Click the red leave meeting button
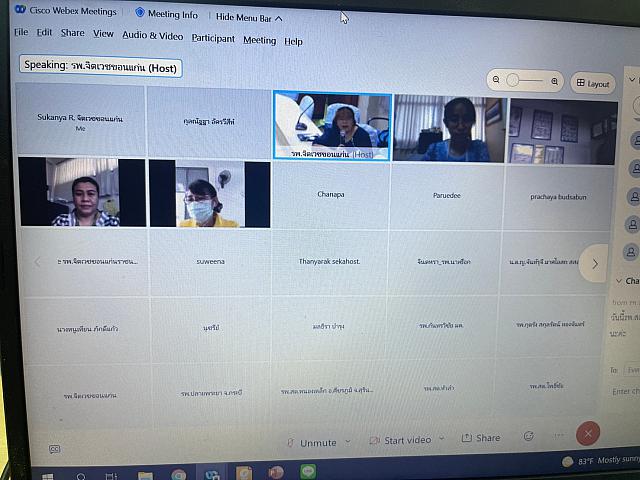Screen dimensions: 640x480 point(589,432)
